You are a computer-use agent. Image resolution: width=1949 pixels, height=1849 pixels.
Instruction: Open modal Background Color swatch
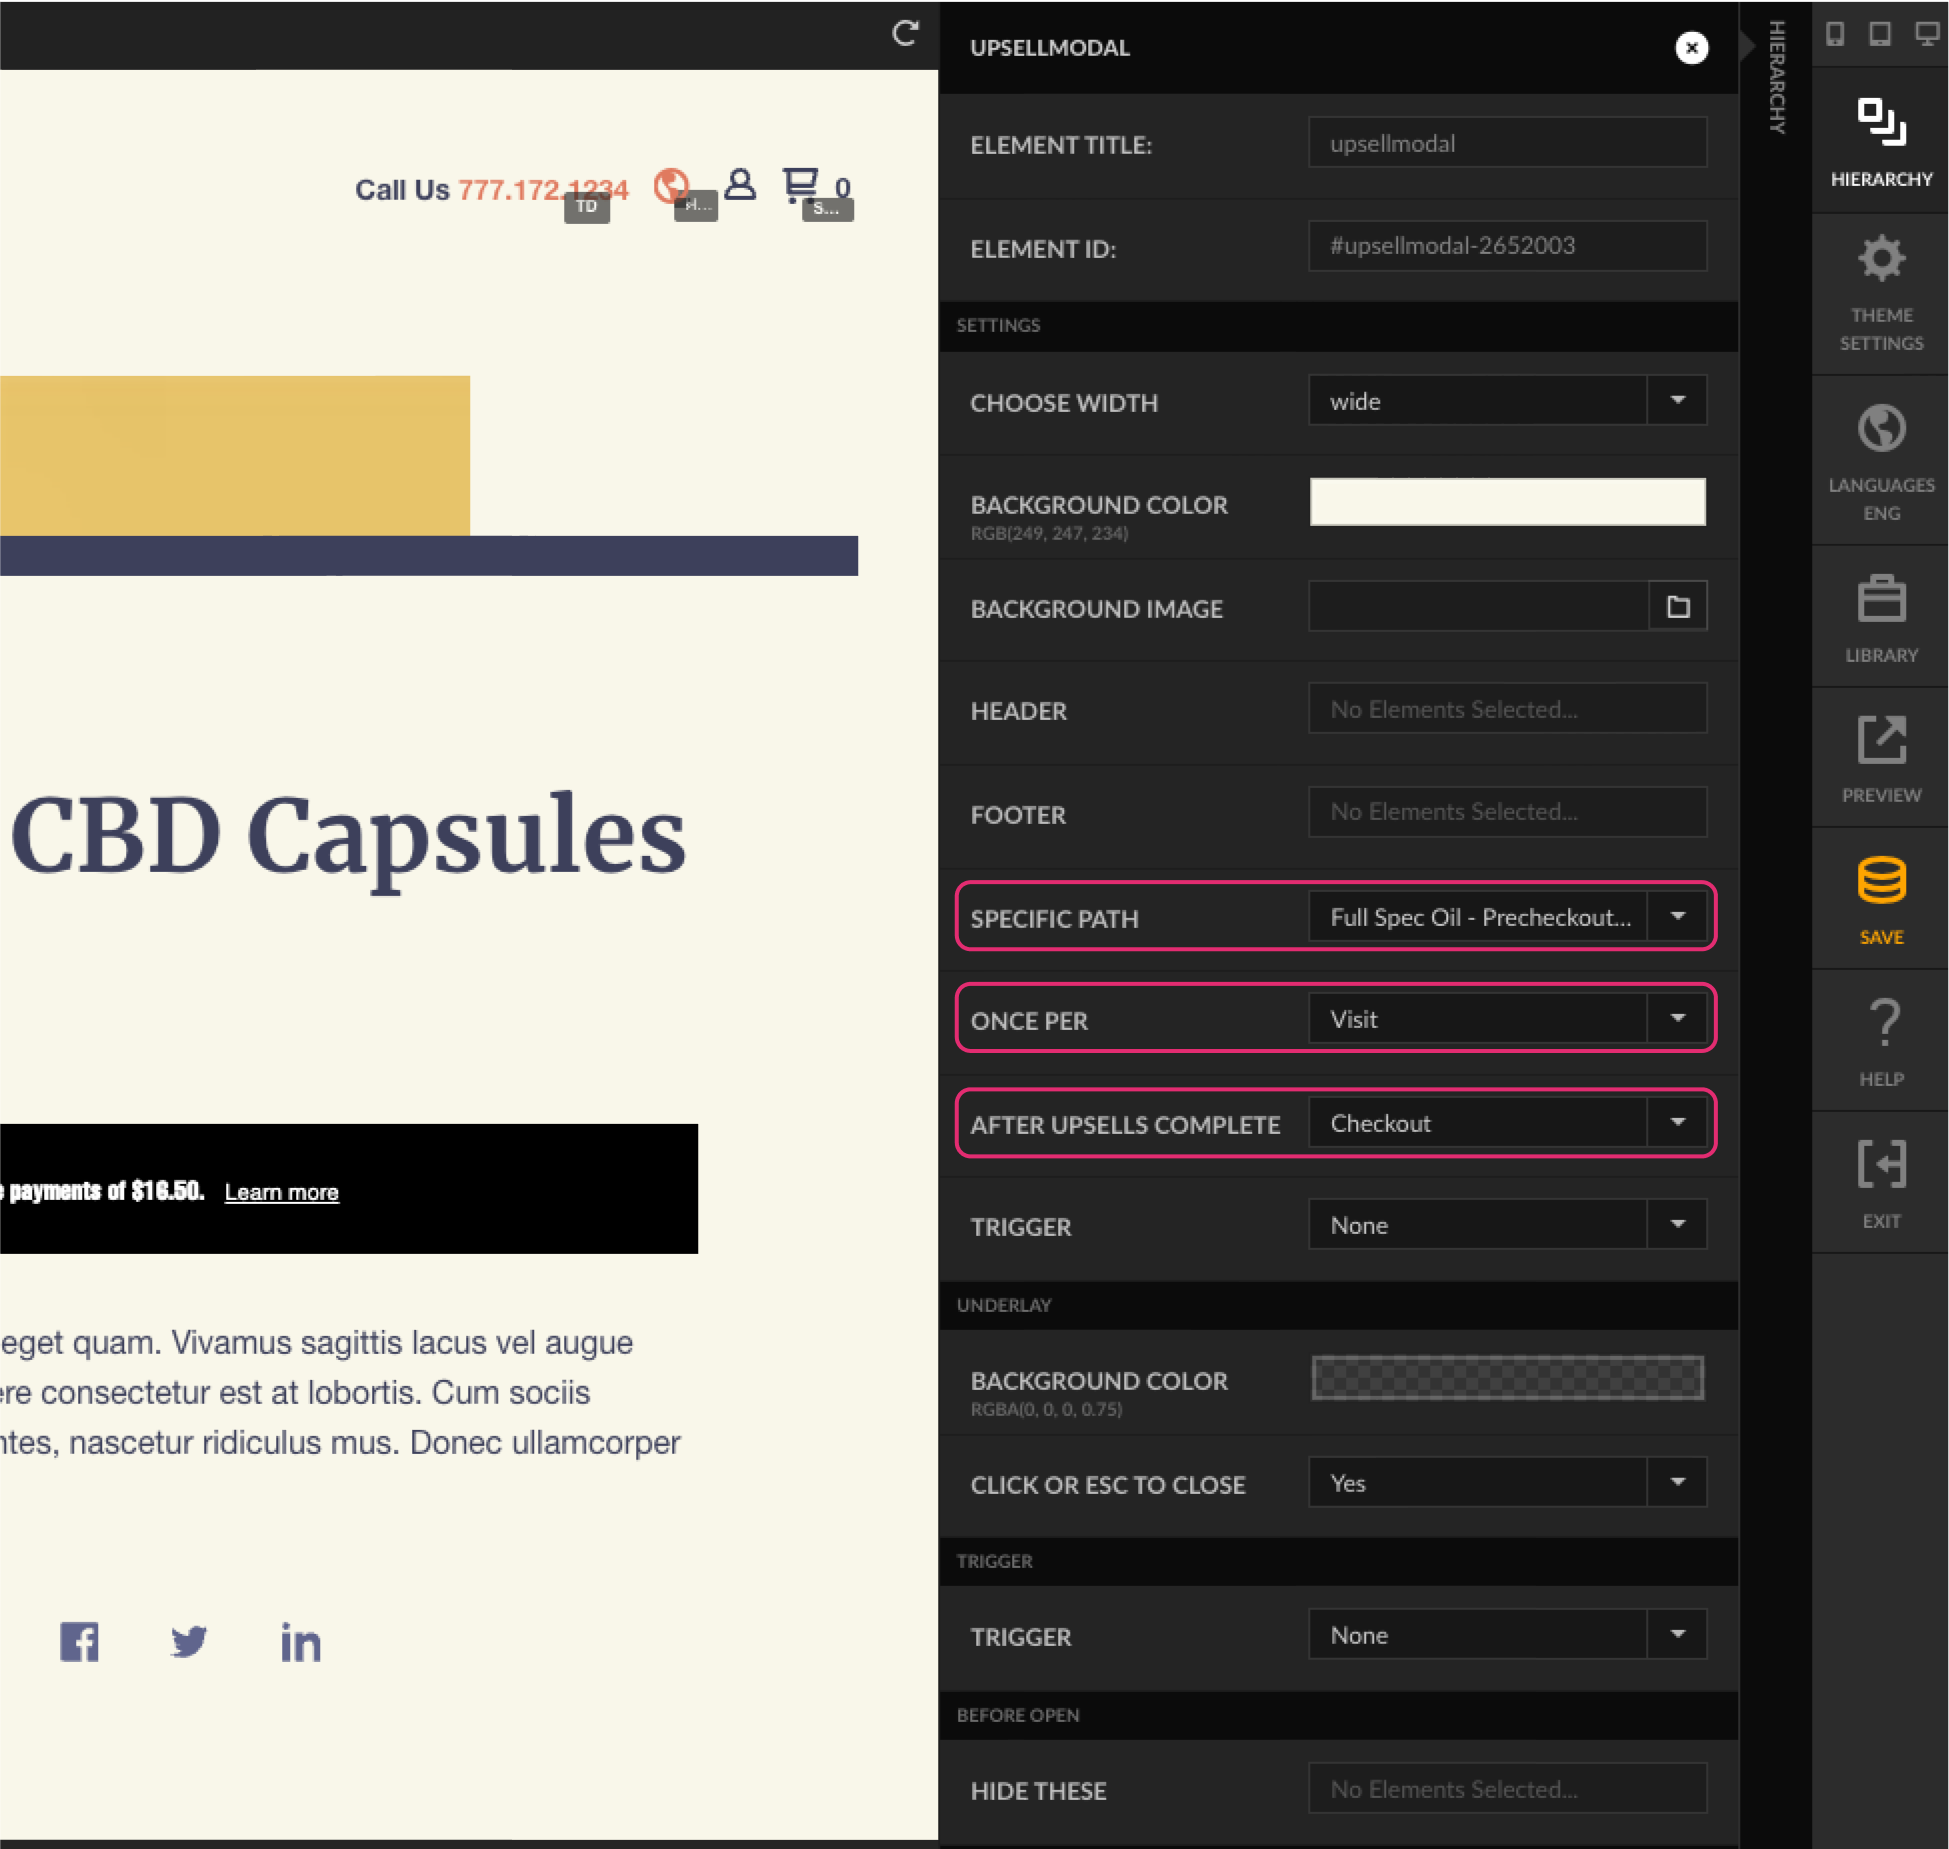point(1507,502)
